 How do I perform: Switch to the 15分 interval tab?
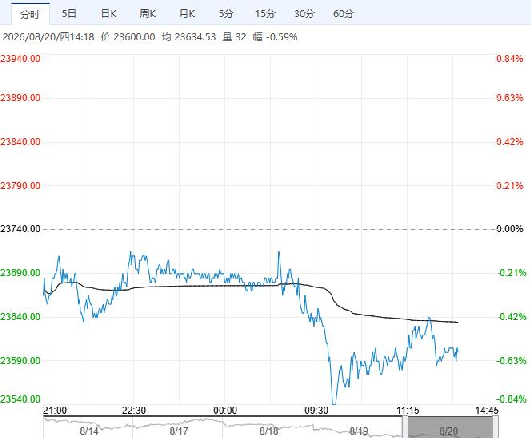265,14
